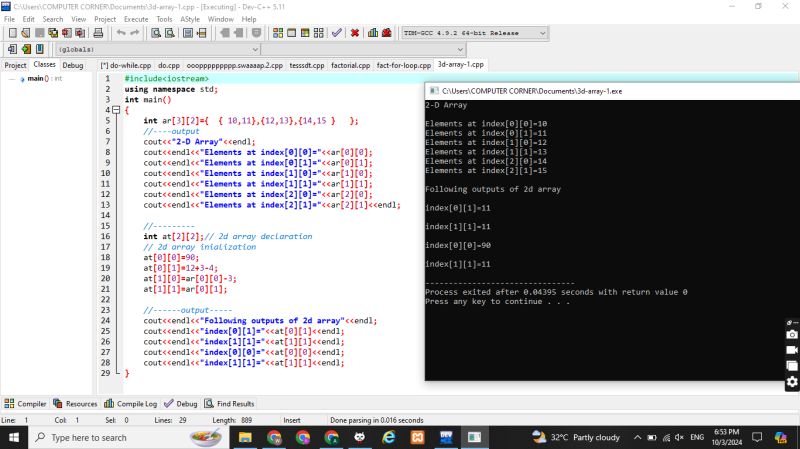Switch to the fact-for-loop.cpp tab
This screenshot has height=449, width=800.
tap(404, 65)
